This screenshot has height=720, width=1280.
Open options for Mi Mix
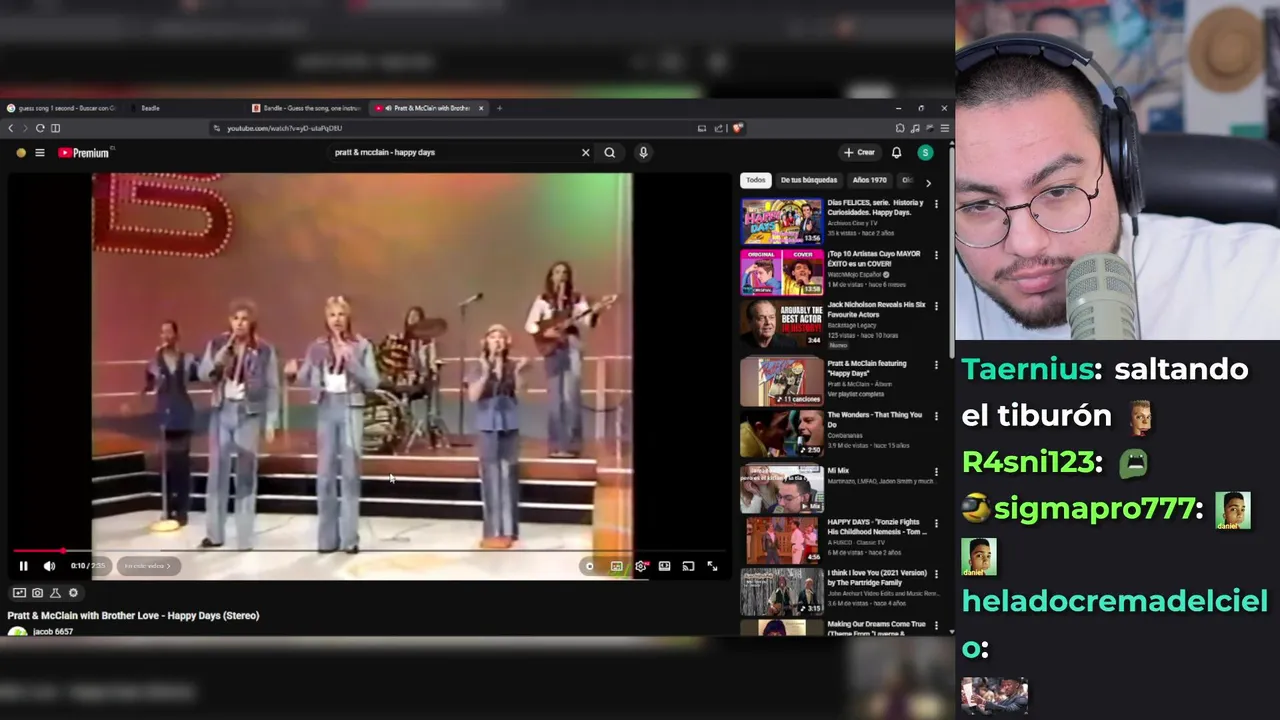point(936,471)
